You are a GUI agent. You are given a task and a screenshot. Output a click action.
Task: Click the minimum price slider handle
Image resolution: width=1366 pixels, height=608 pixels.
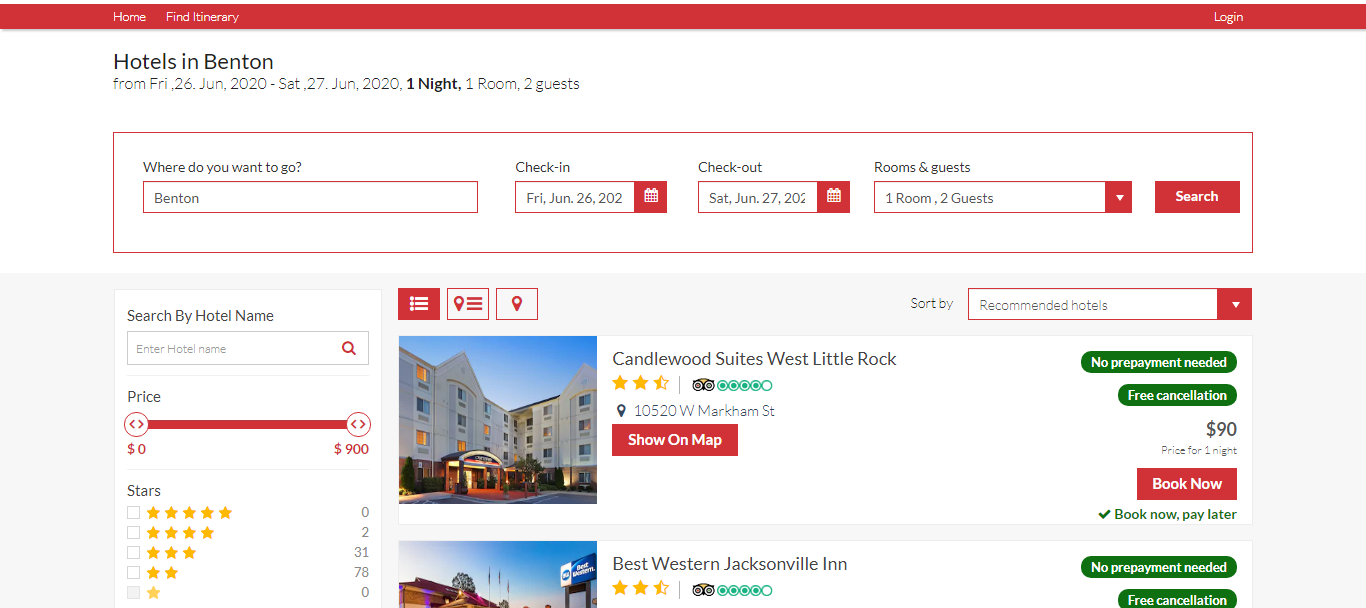(x=136, y=425)
